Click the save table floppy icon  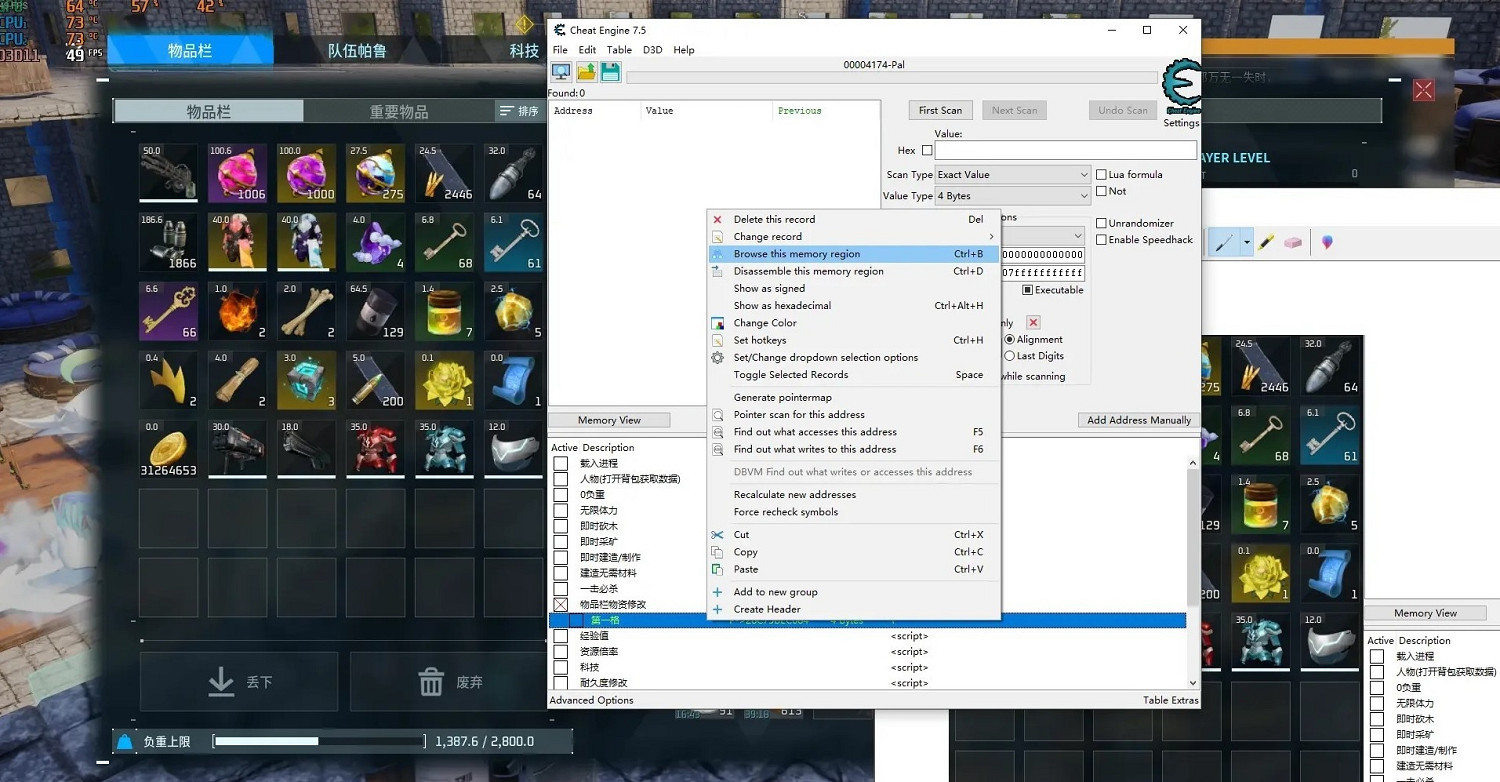(x=610, y=72)
